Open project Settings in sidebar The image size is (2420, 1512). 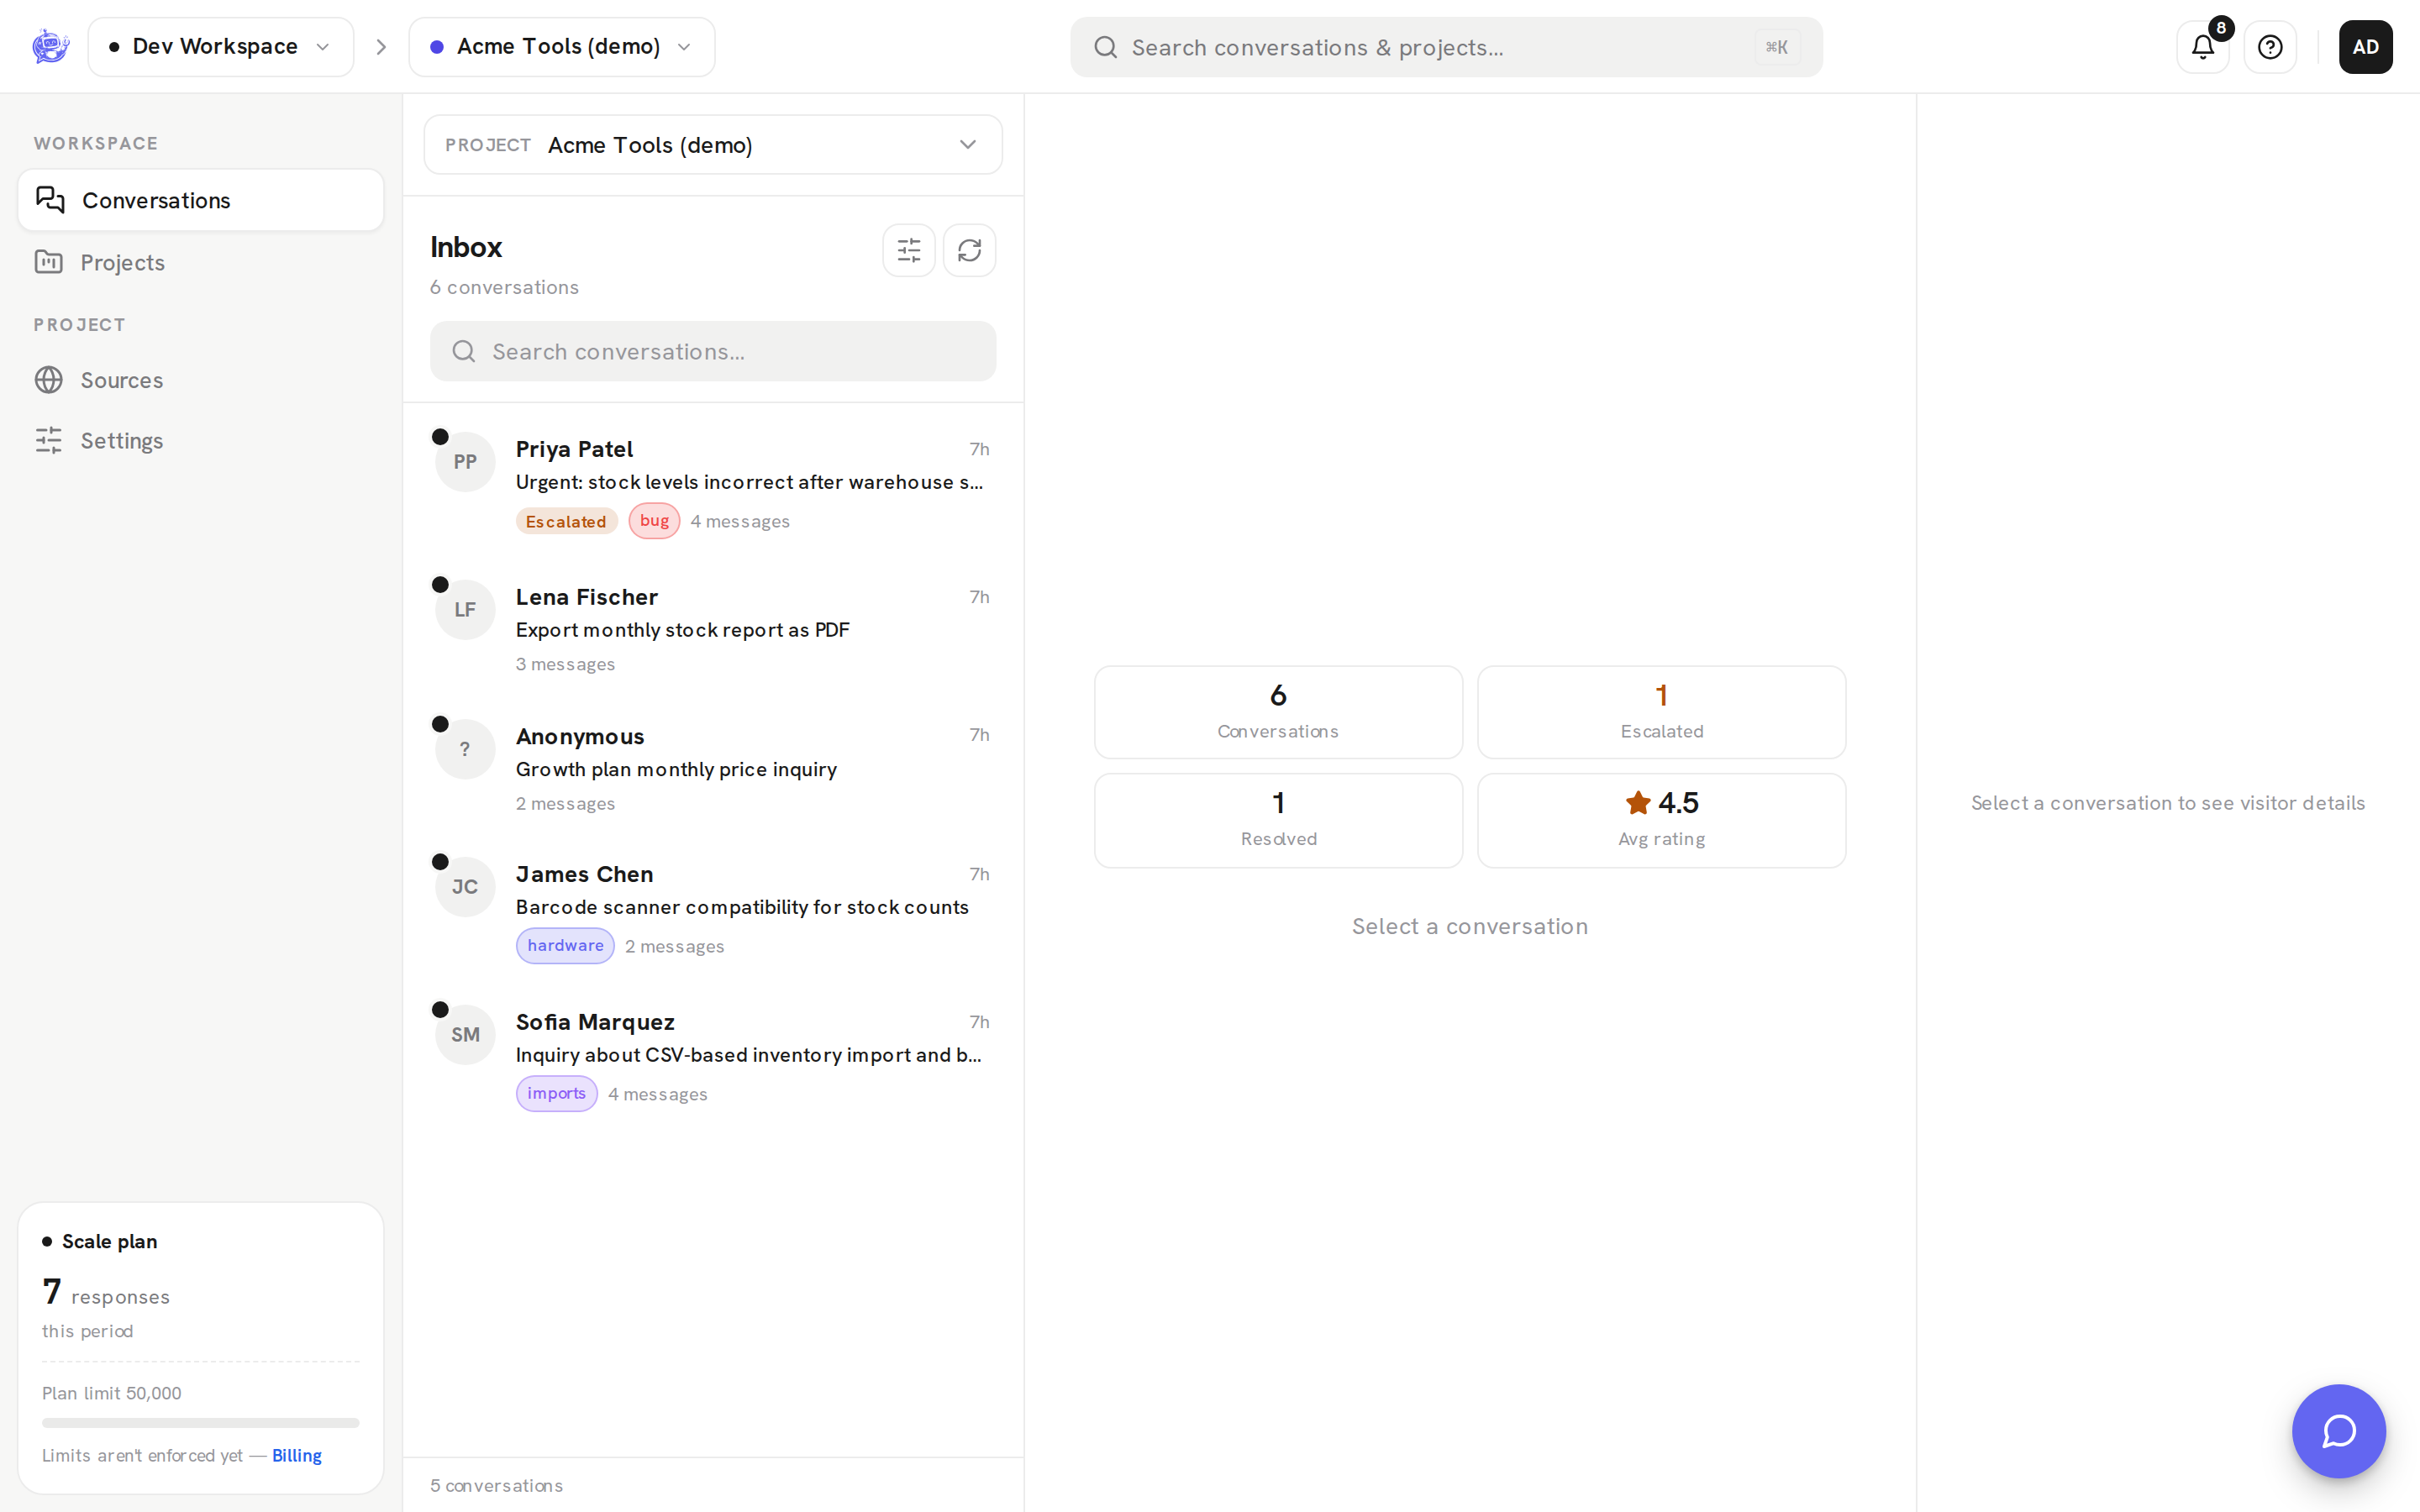point(201,441)
